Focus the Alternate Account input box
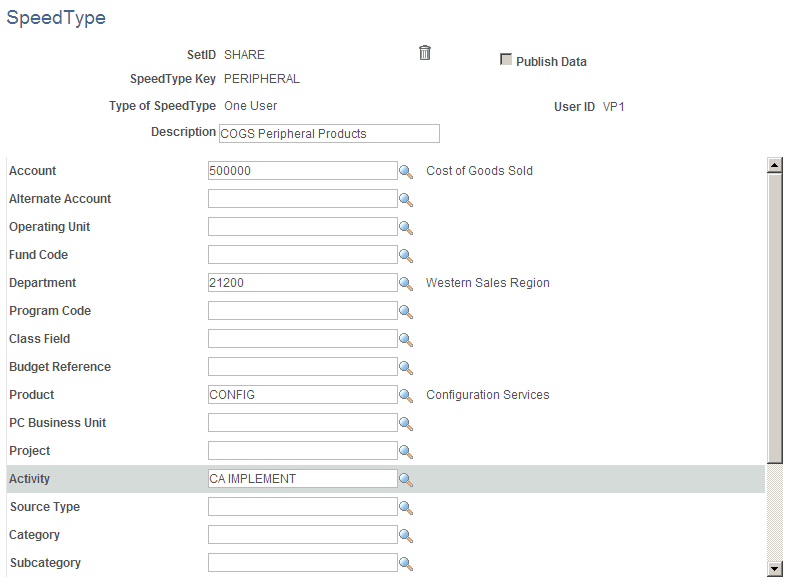The width and height of the screenshot is (789, 584). [x=302, y=199]
